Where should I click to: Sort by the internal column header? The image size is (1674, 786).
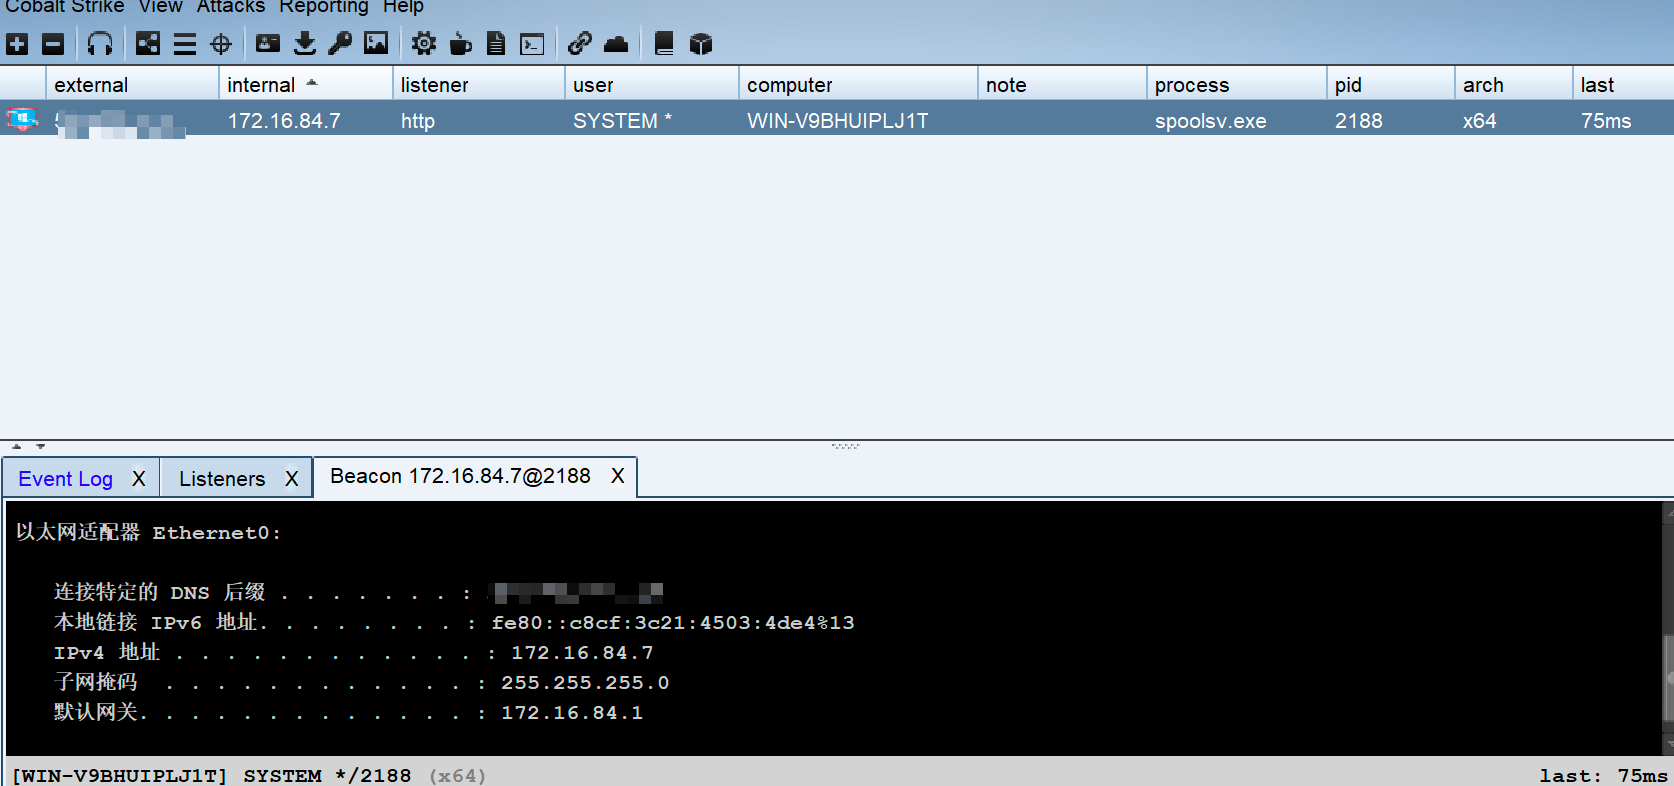pyautogui.click(x=305, y=85)
